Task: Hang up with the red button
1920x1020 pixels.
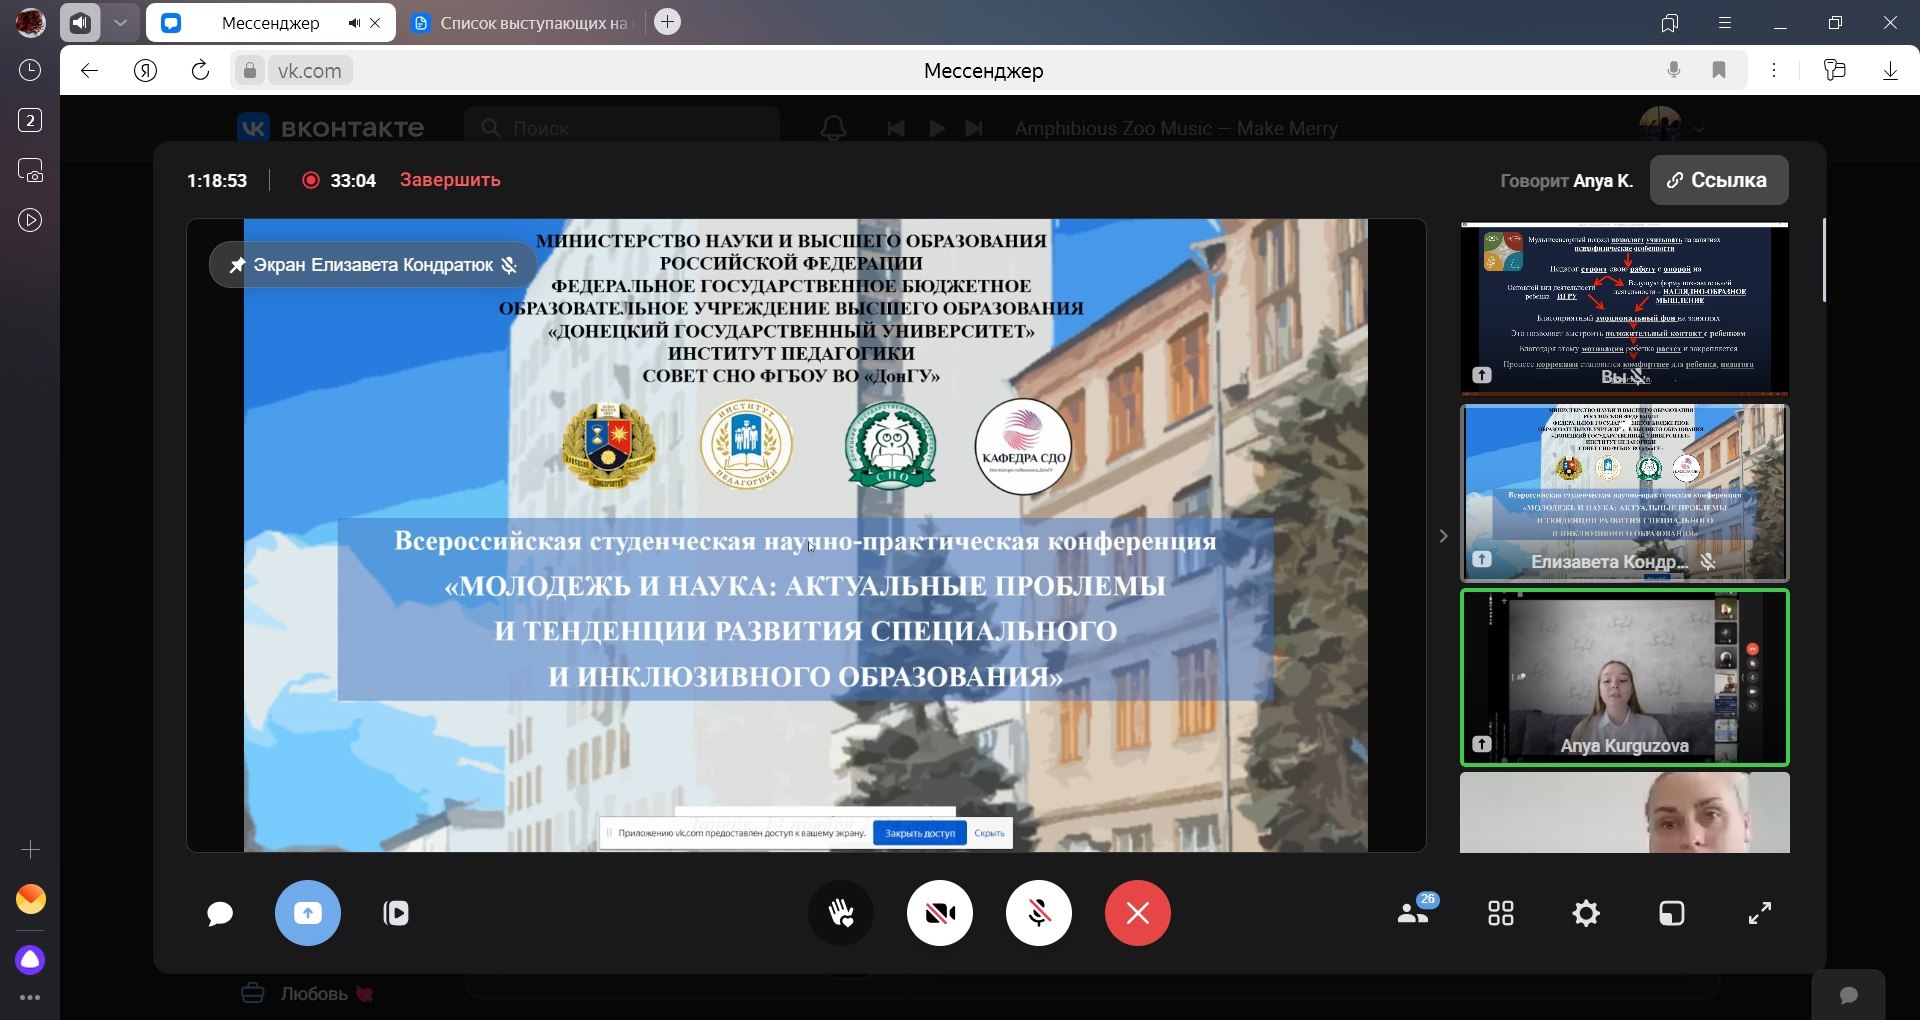Action: pos(1138,913)
